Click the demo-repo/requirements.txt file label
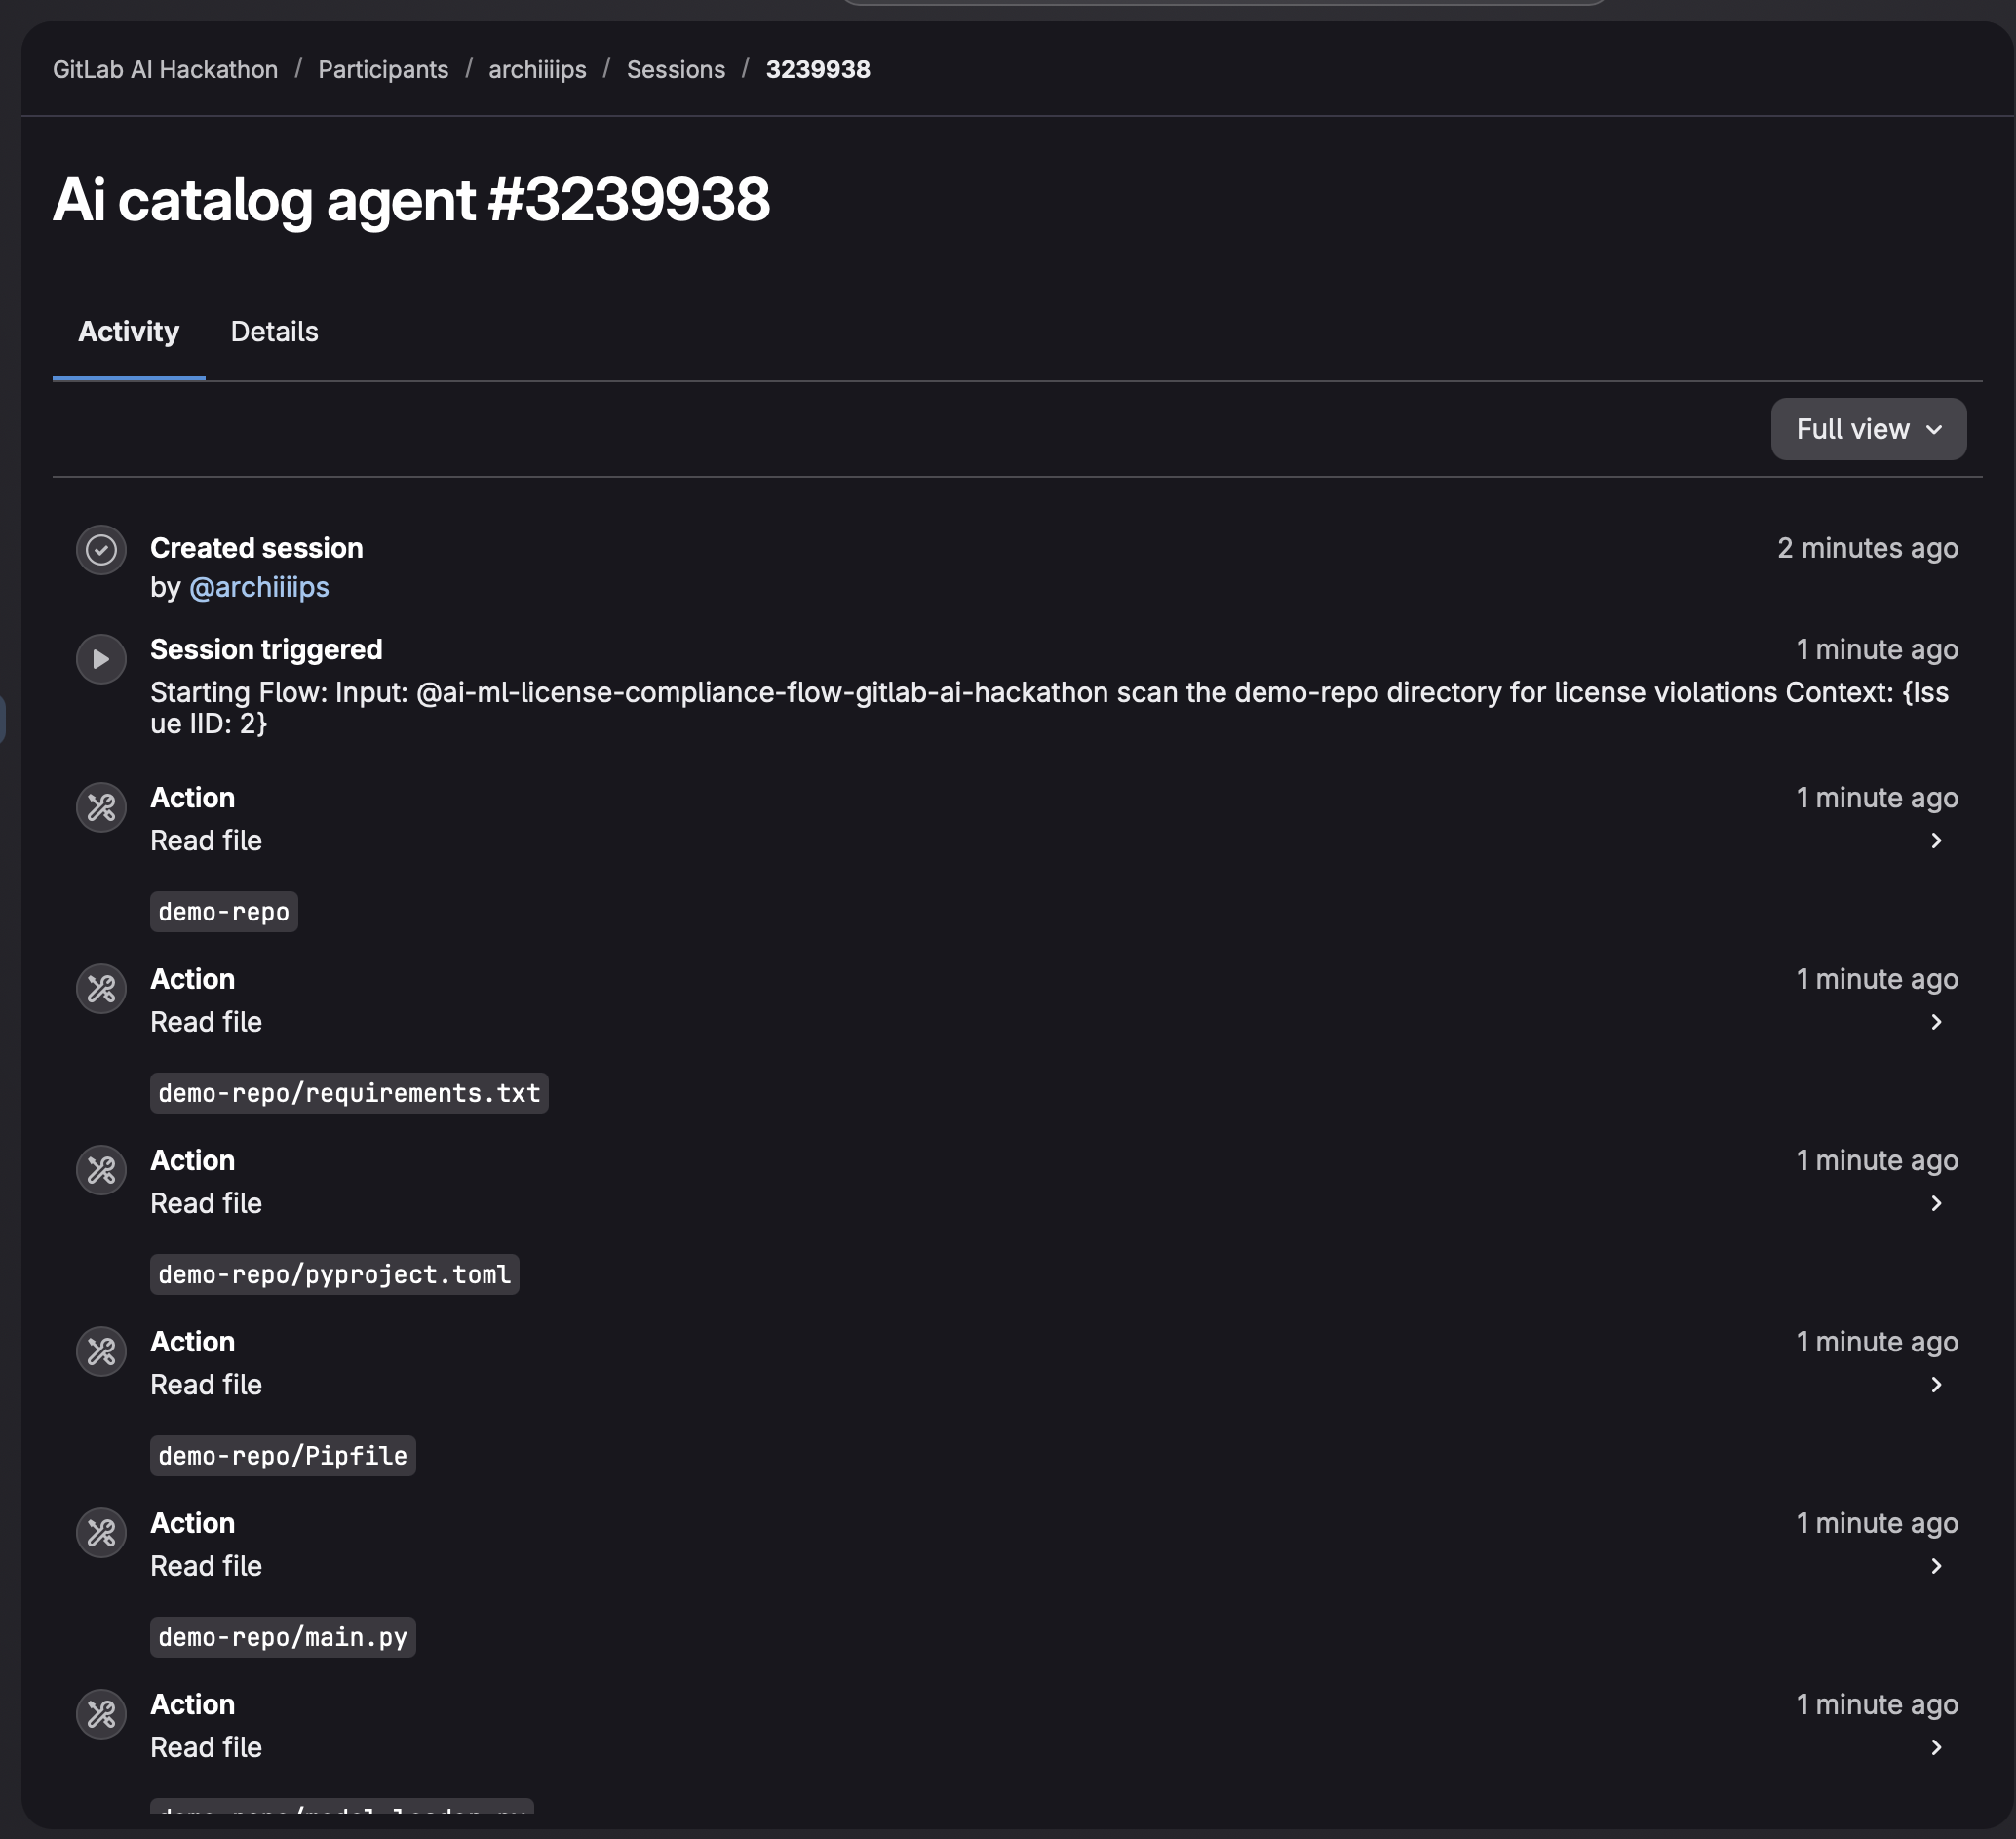 (x=349, y=1093)
